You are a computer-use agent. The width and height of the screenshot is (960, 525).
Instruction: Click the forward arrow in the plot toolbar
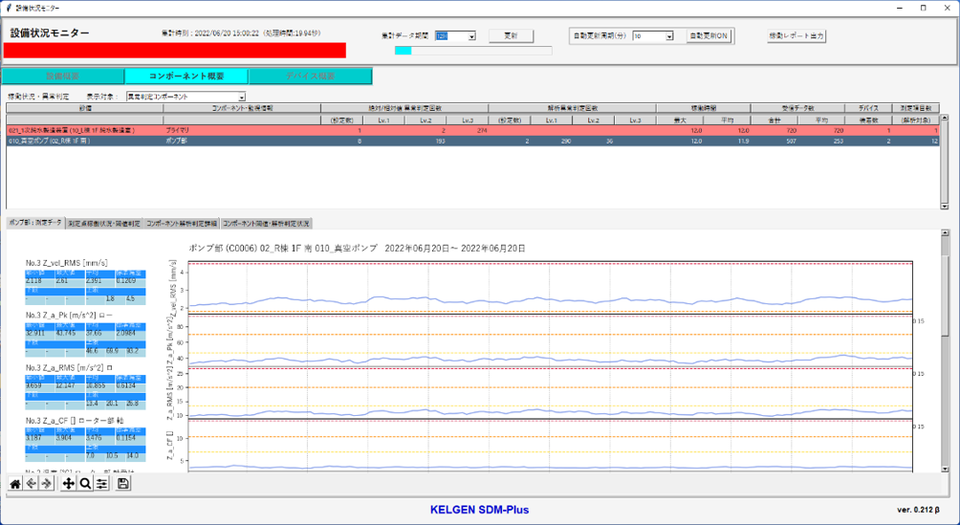[47, 483]
